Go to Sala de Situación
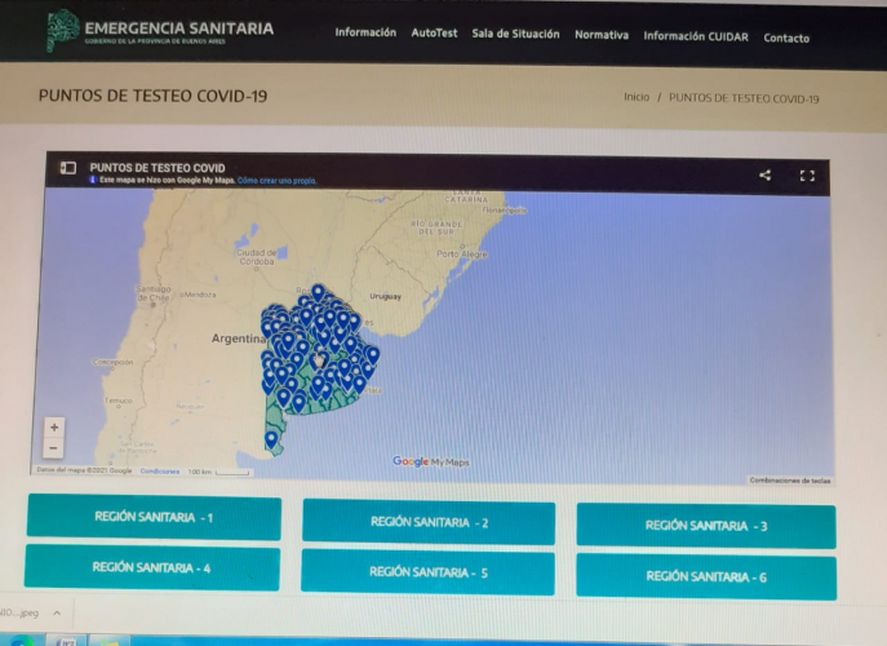The image size is (887, 646). pyautogui.click(x=514, y=34)
